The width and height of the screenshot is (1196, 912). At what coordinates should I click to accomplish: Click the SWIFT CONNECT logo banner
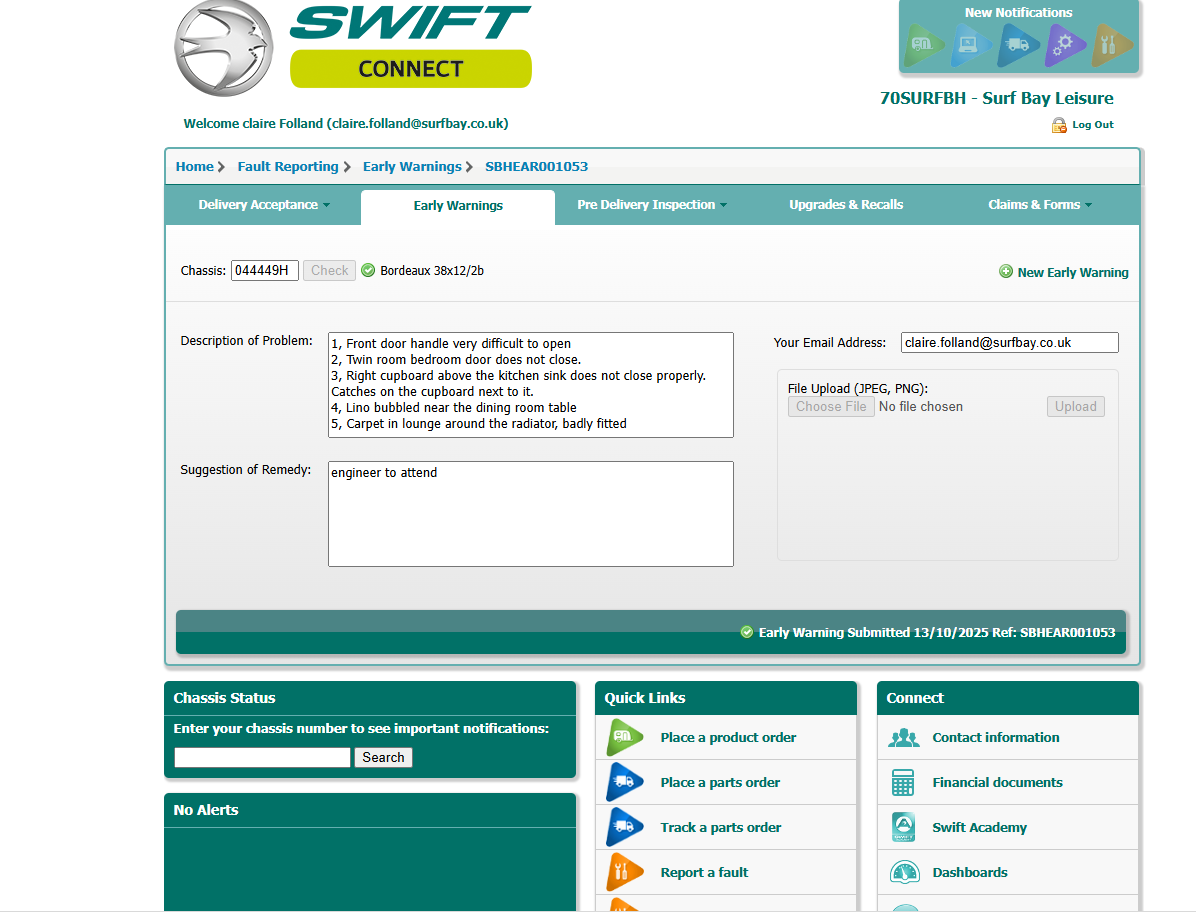410,46
